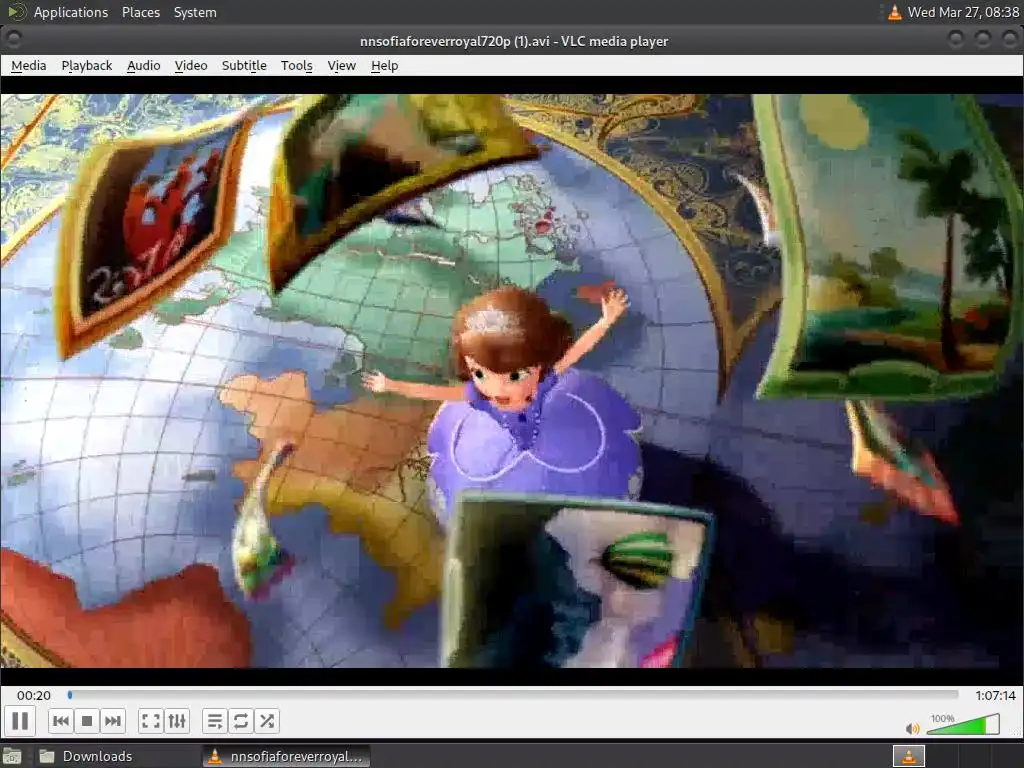Toggle random shuffle playback
Viewport: 1024px width, 768px height.
click(266, 721)
